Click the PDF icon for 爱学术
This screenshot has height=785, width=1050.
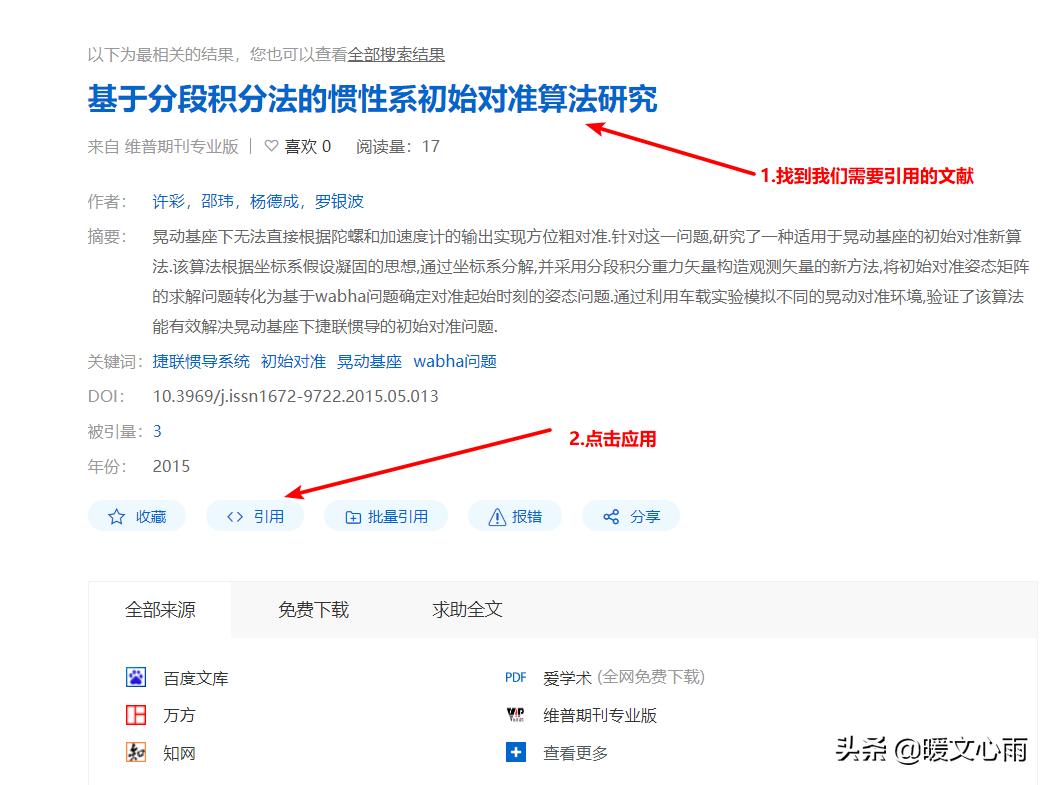(x=514, y=677)
